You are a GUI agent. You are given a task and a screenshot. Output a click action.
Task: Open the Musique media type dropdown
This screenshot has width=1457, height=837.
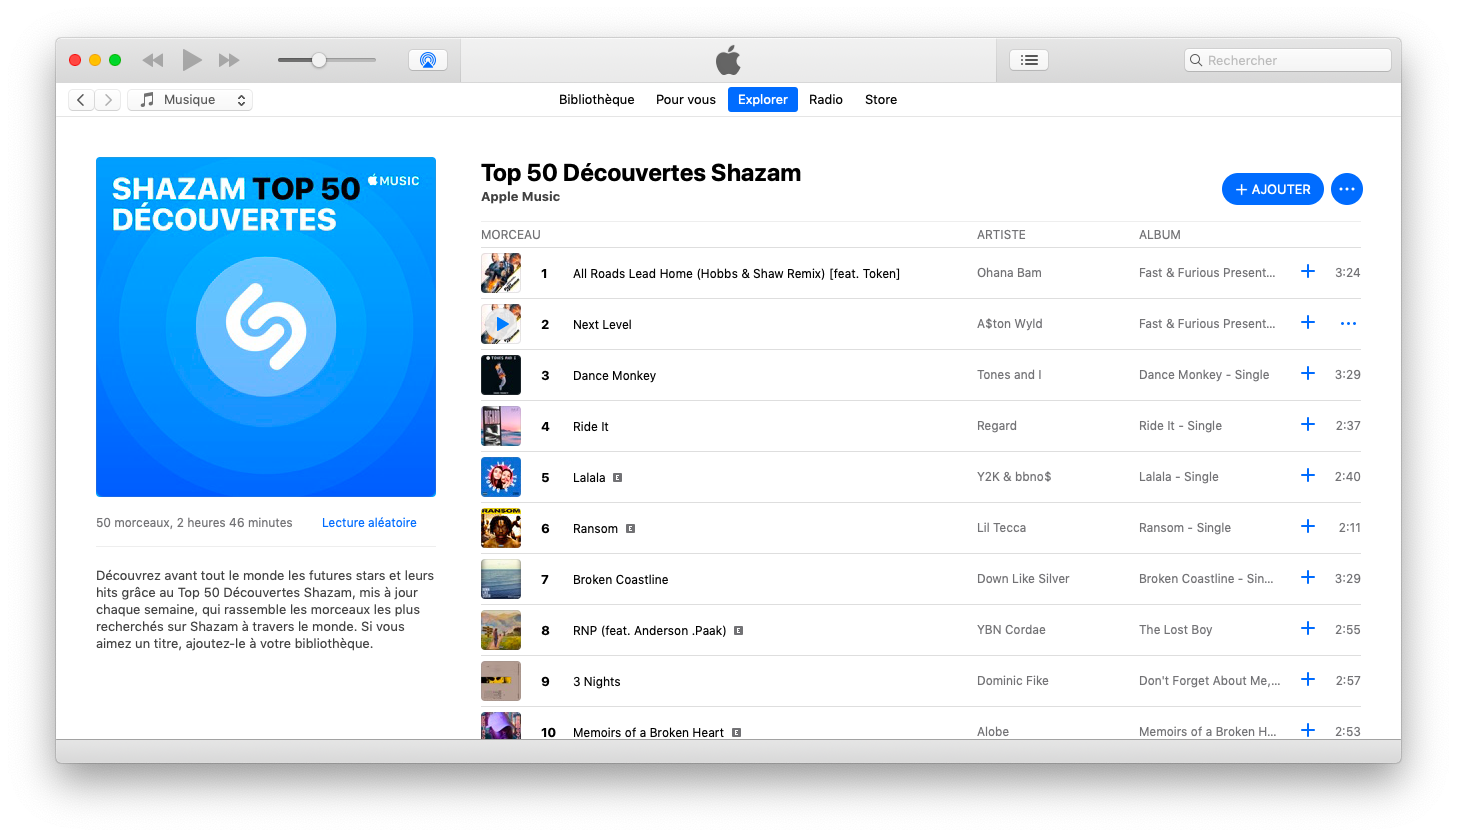click(190, 100)
